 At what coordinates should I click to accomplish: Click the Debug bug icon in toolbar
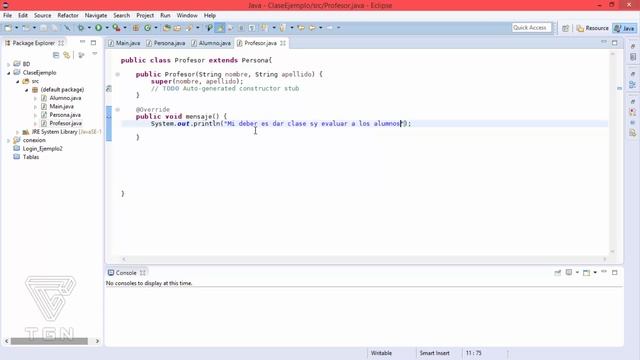tap(81, 28)
